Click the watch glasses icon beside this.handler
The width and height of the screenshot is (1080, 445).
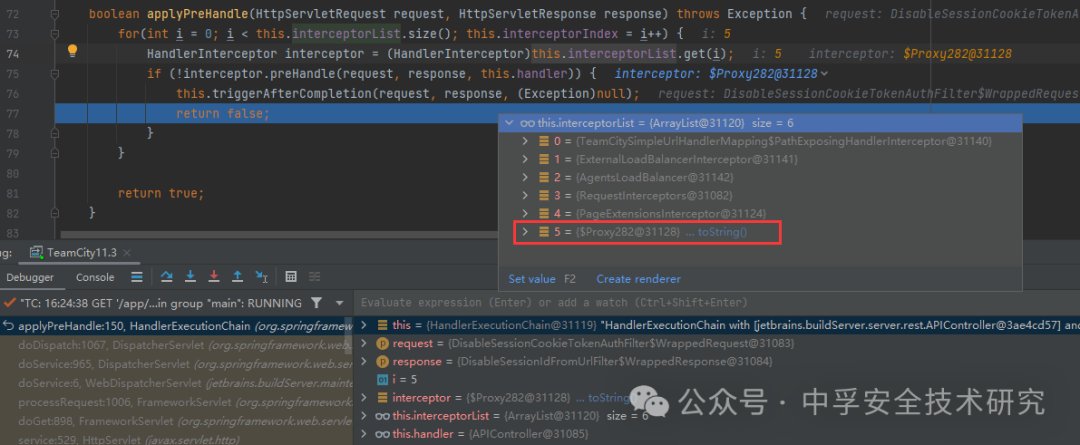pos(382,434)
